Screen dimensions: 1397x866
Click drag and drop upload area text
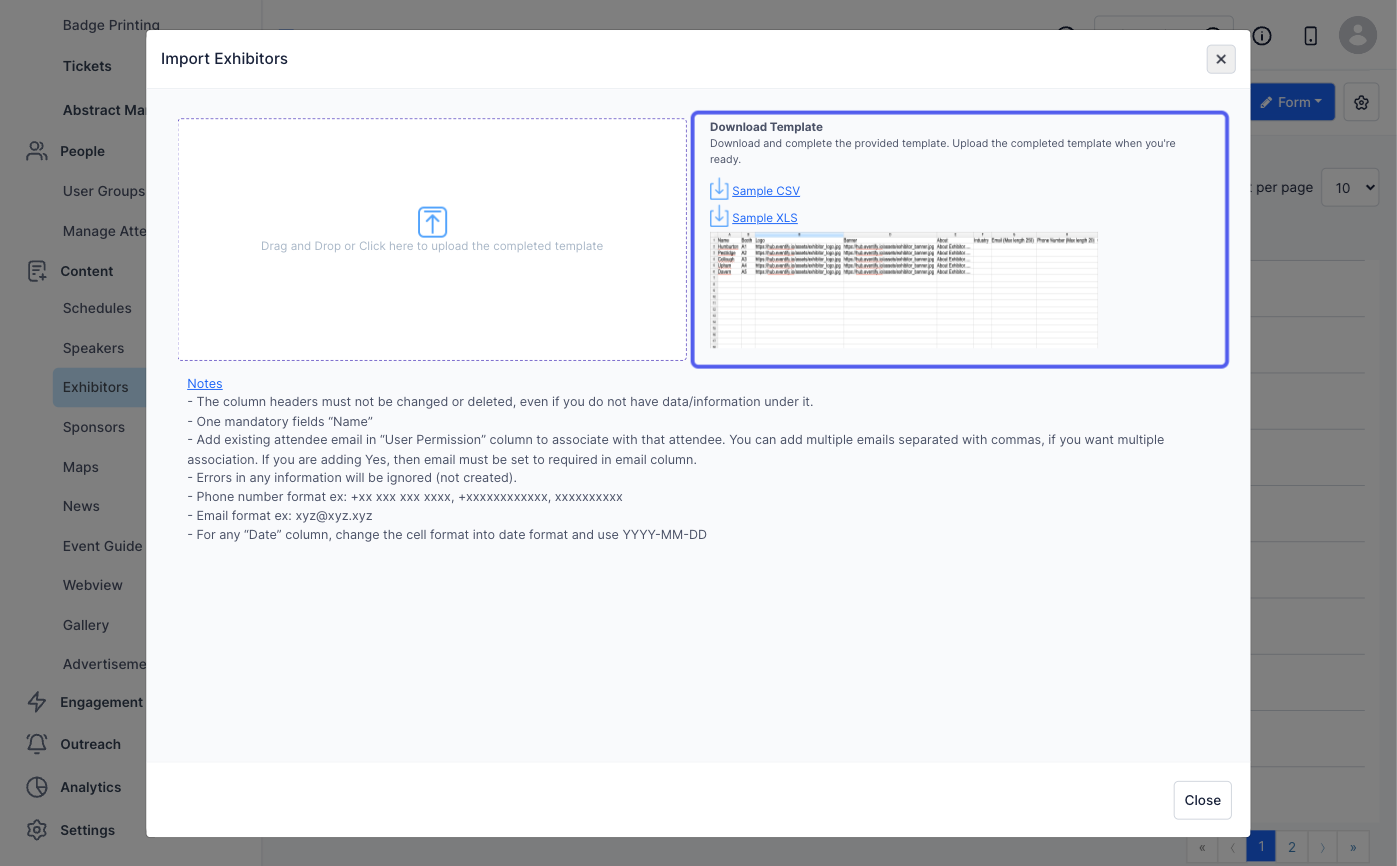432,246
